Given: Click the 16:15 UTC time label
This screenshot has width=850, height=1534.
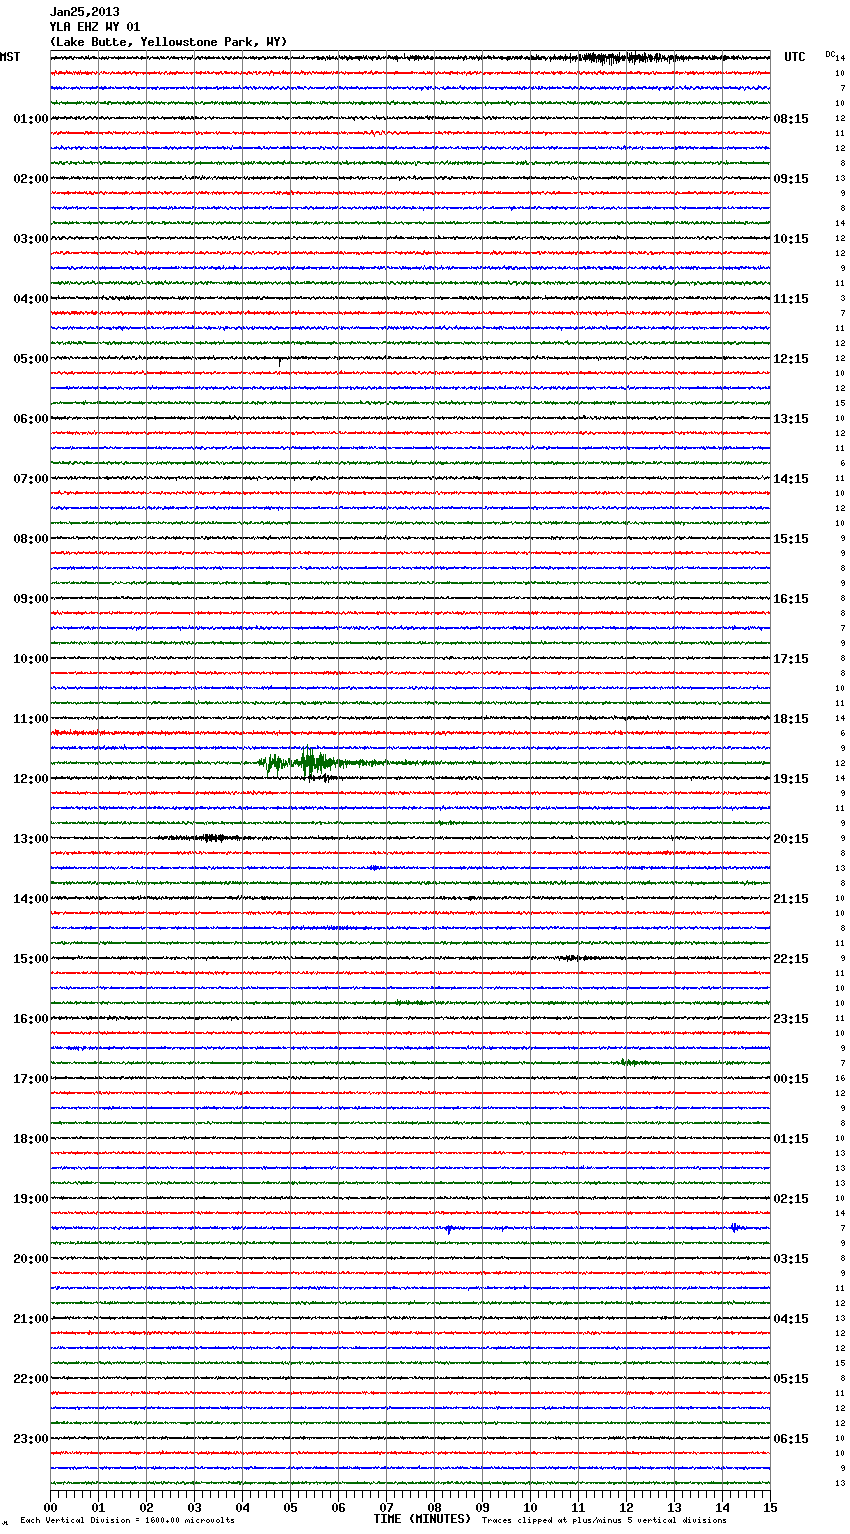Looking at the screenshot, I should coord(791,599).
